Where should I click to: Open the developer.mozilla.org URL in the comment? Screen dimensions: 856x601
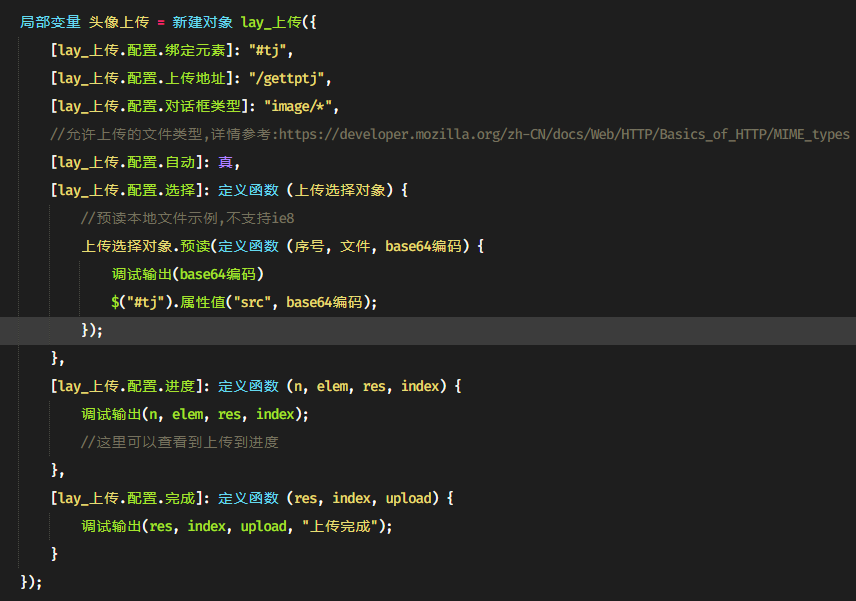coord(564,134)
